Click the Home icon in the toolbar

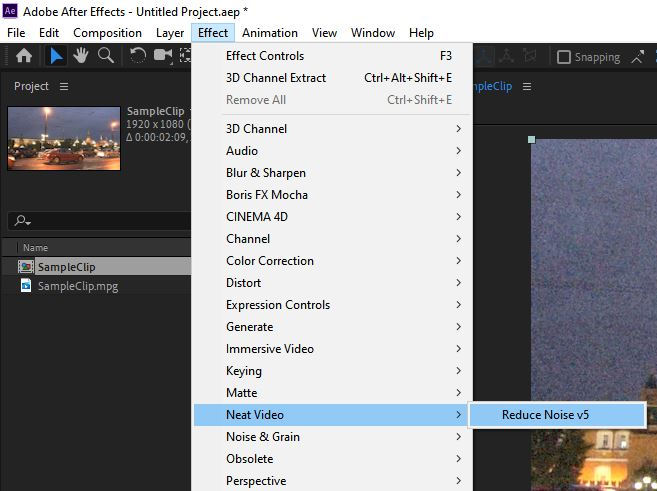[24, 57]
